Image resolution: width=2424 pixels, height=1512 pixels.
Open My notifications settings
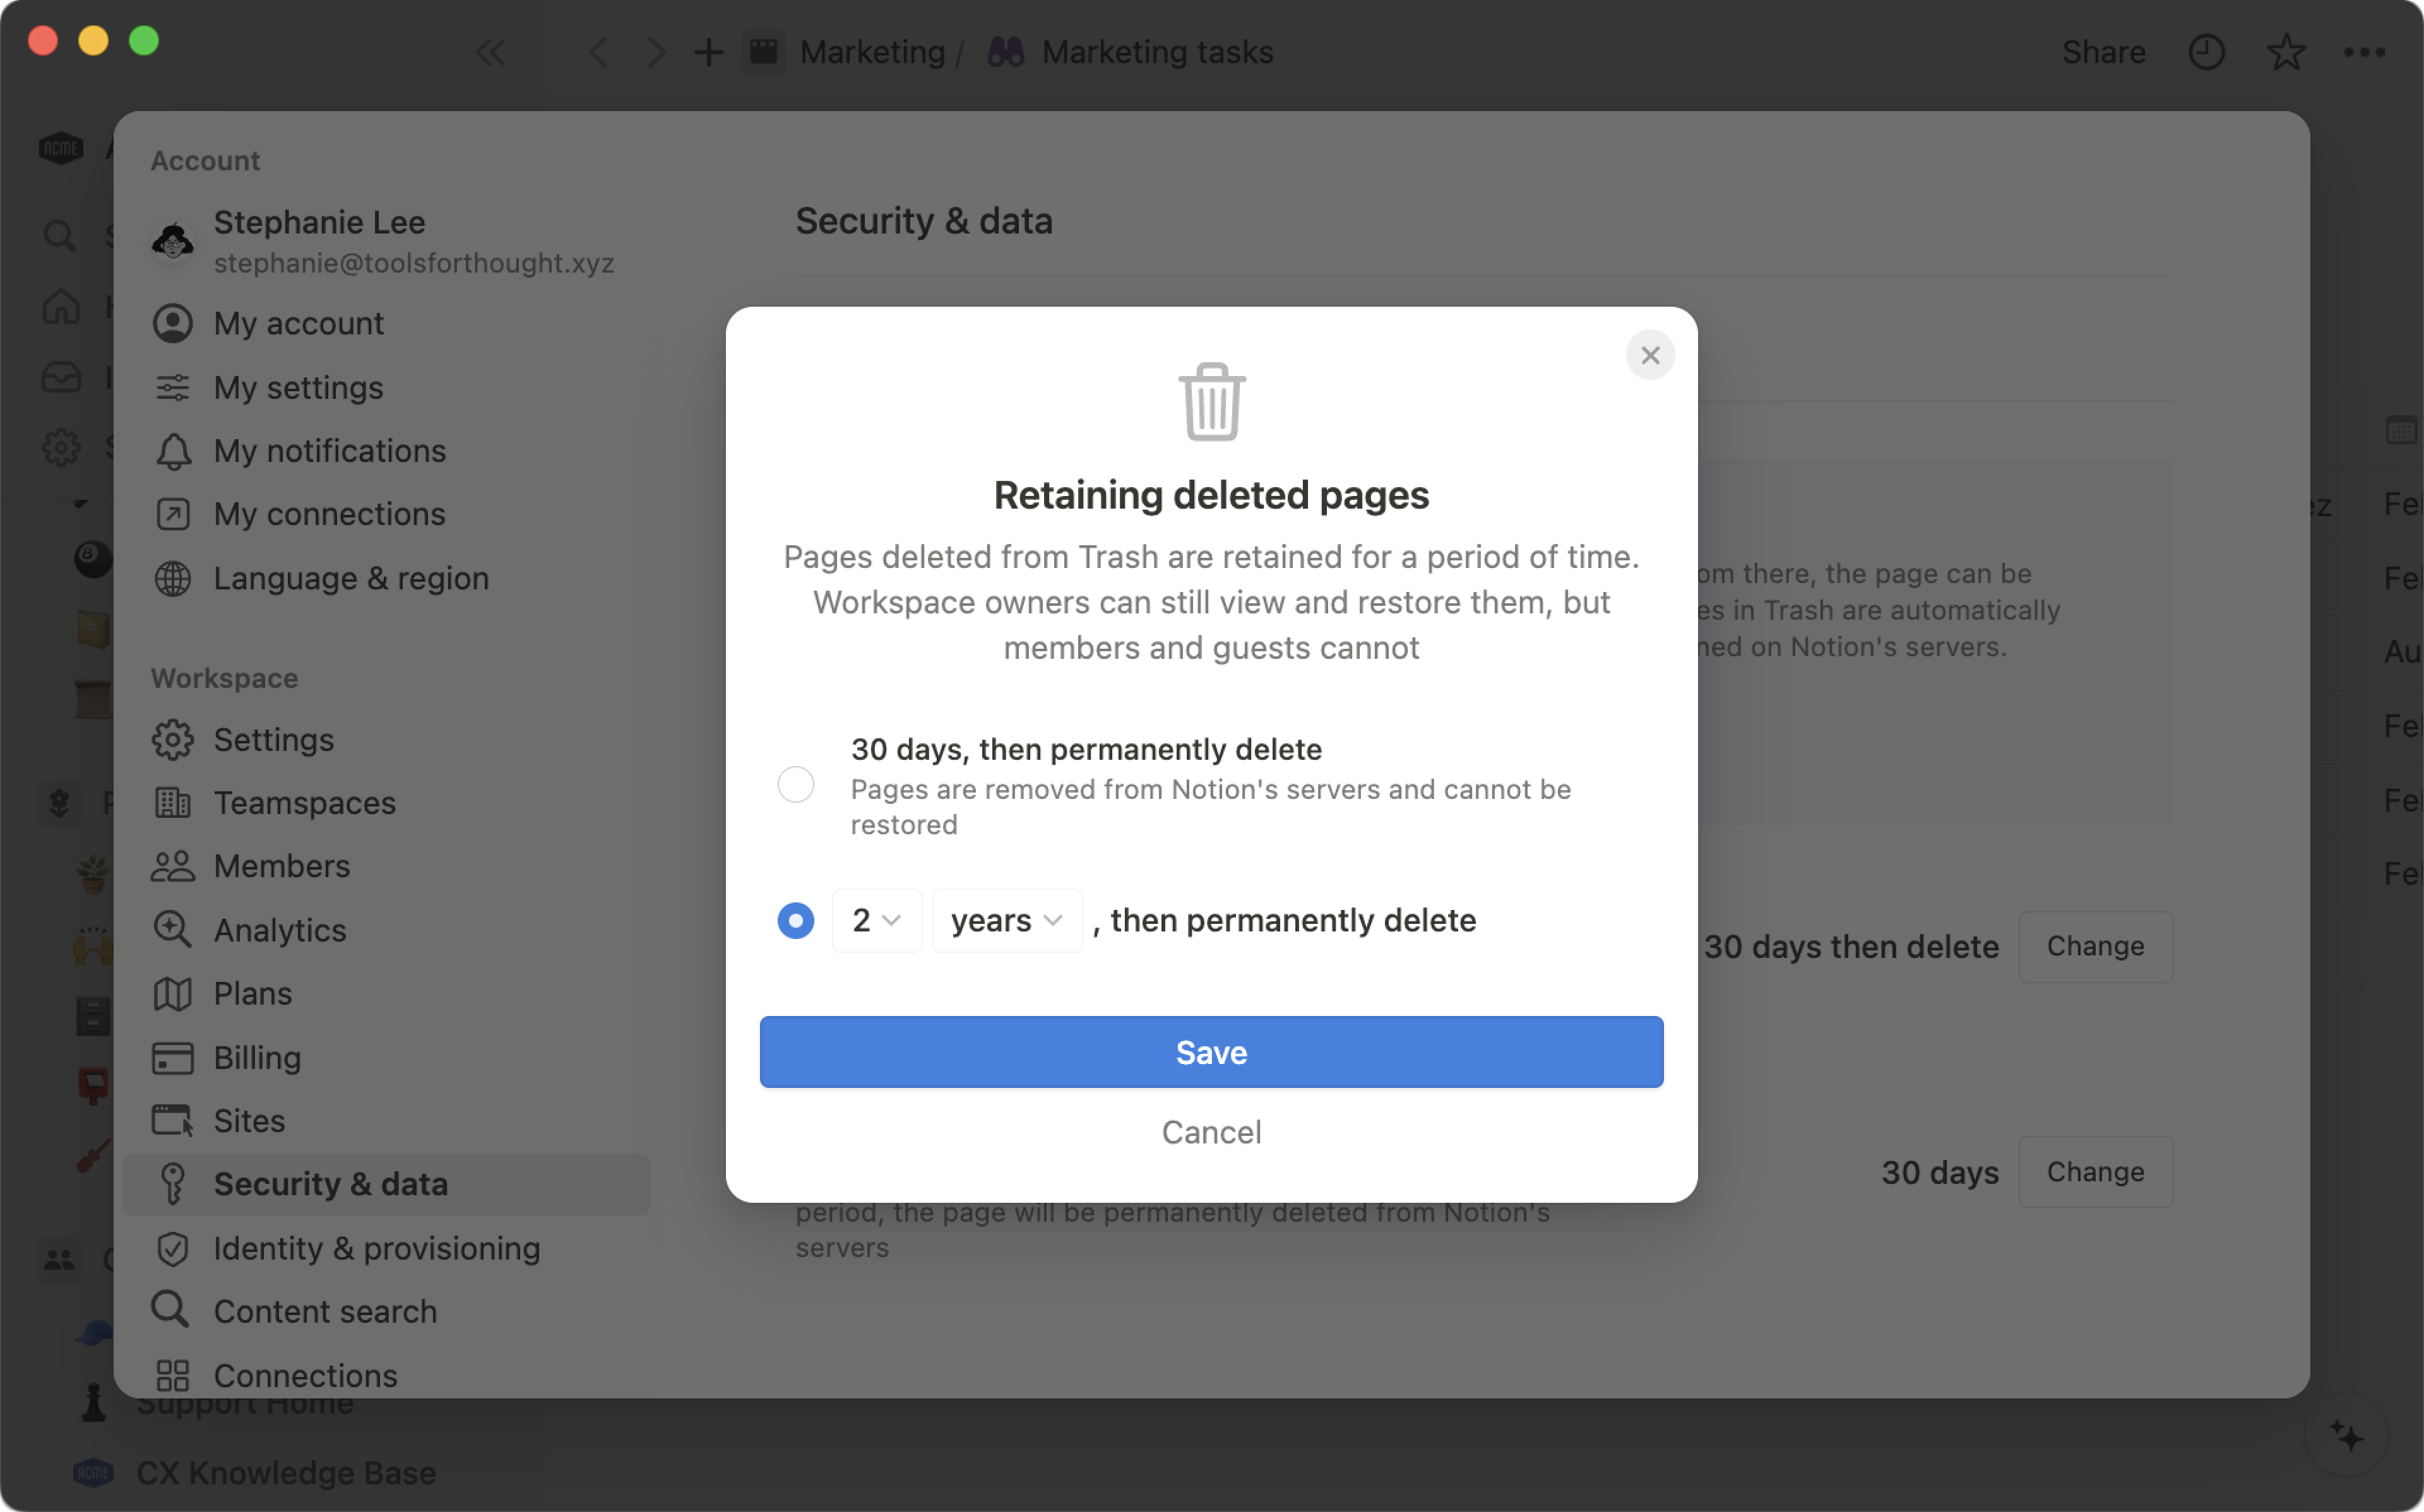click(x=330, y=449)
